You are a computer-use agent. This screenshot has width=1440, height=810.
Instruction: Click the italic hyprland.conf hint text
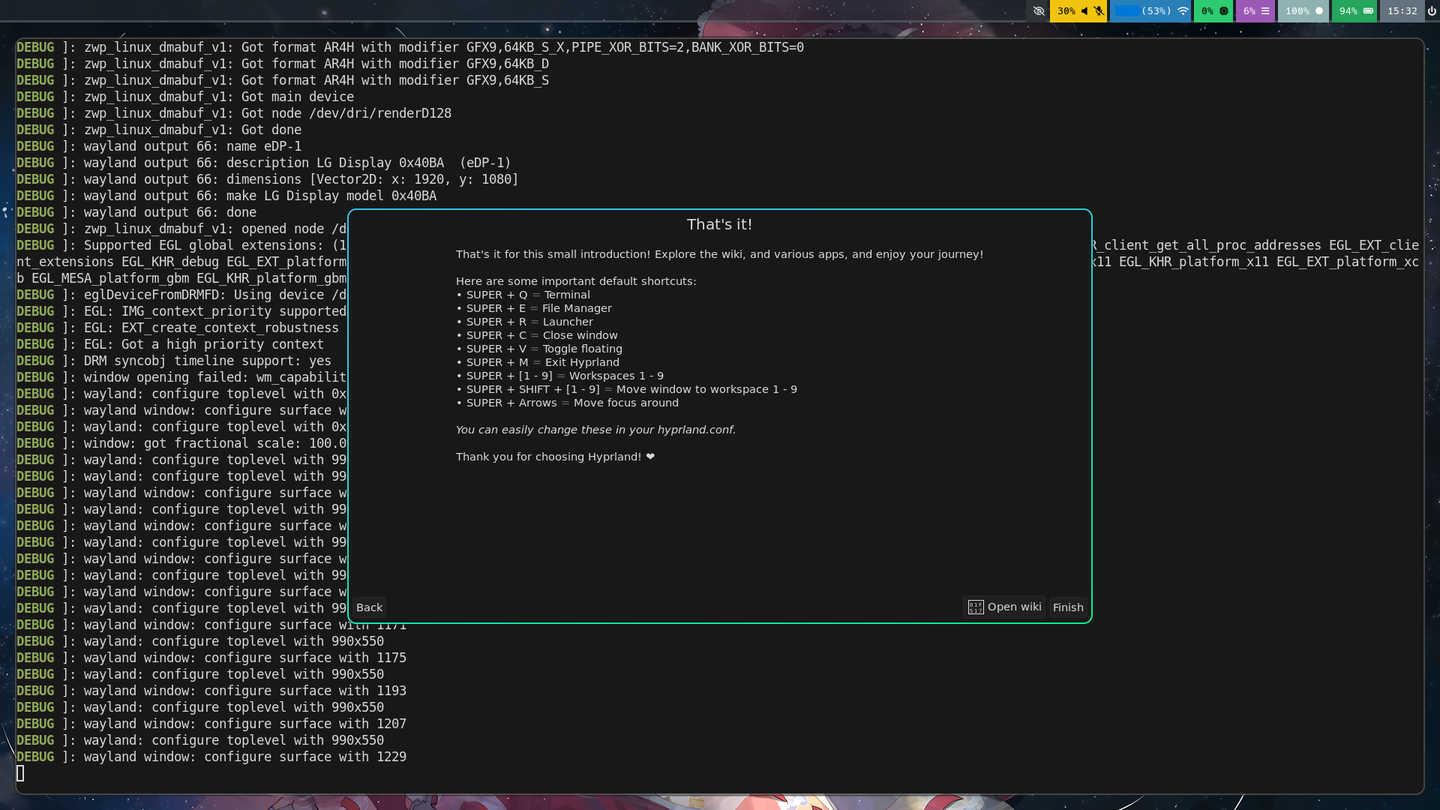[596, 430]
